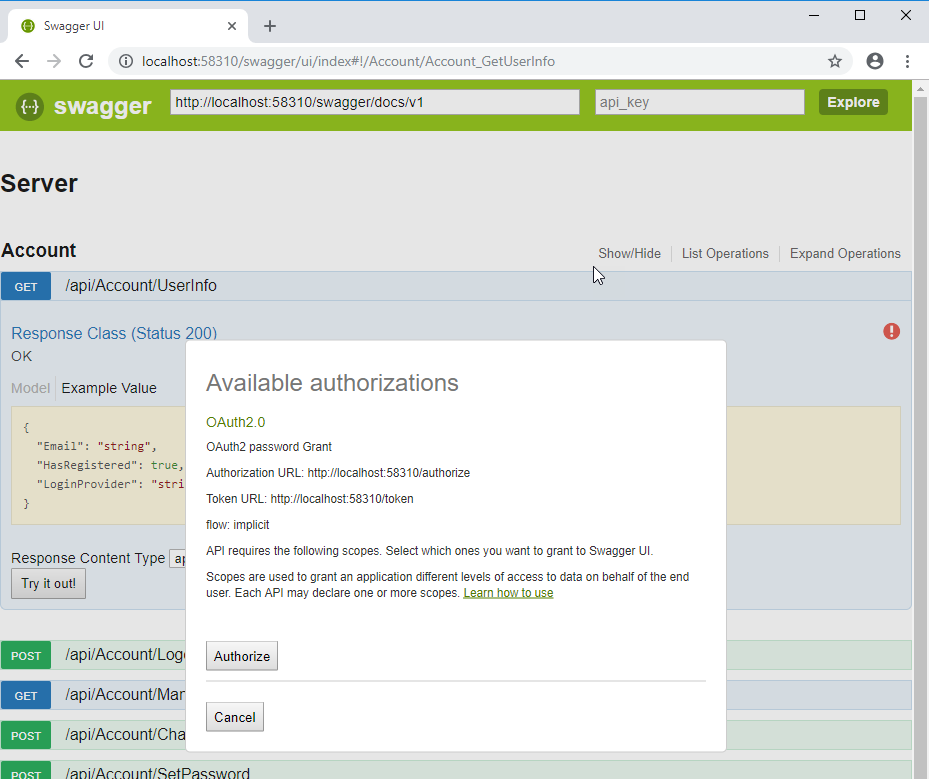Click the Show/Hide link

[629, 254]
